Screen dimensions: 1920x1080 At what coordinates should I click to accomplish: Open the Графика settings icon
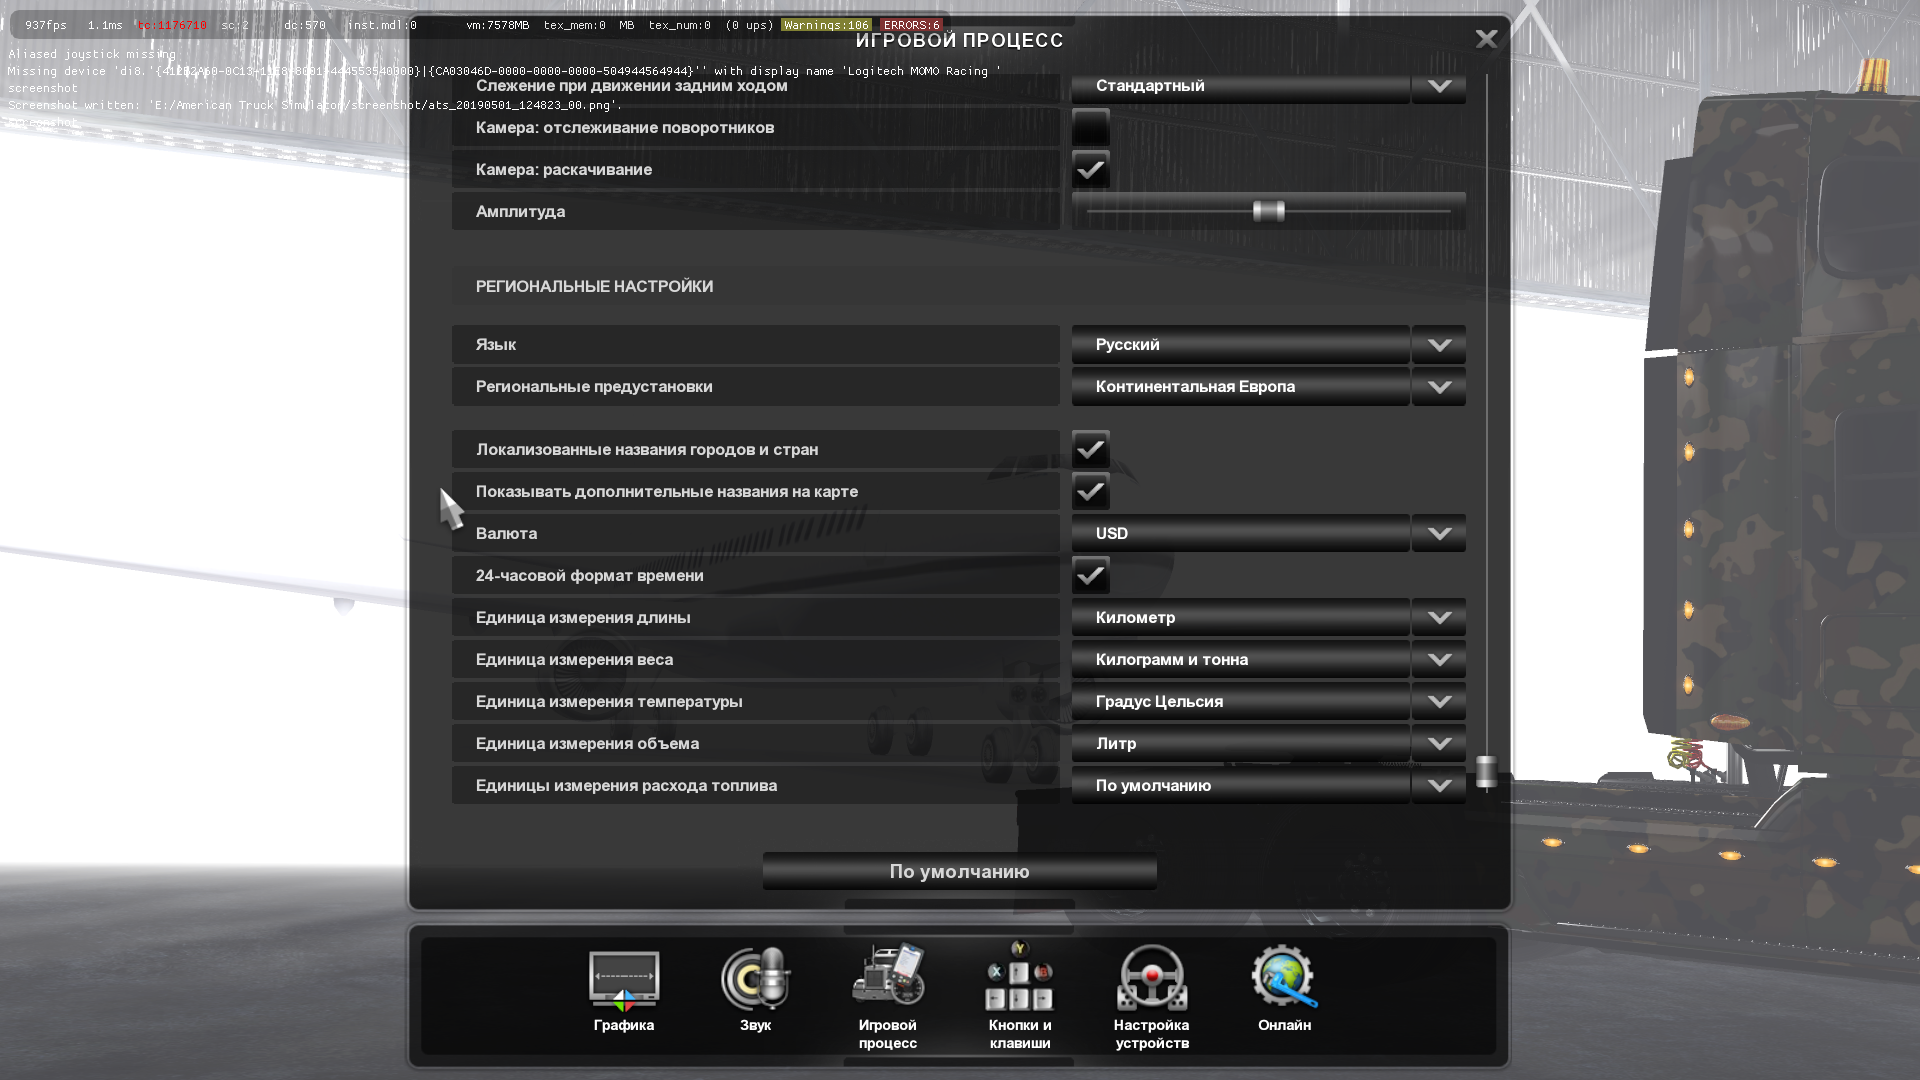click(624, 980)
